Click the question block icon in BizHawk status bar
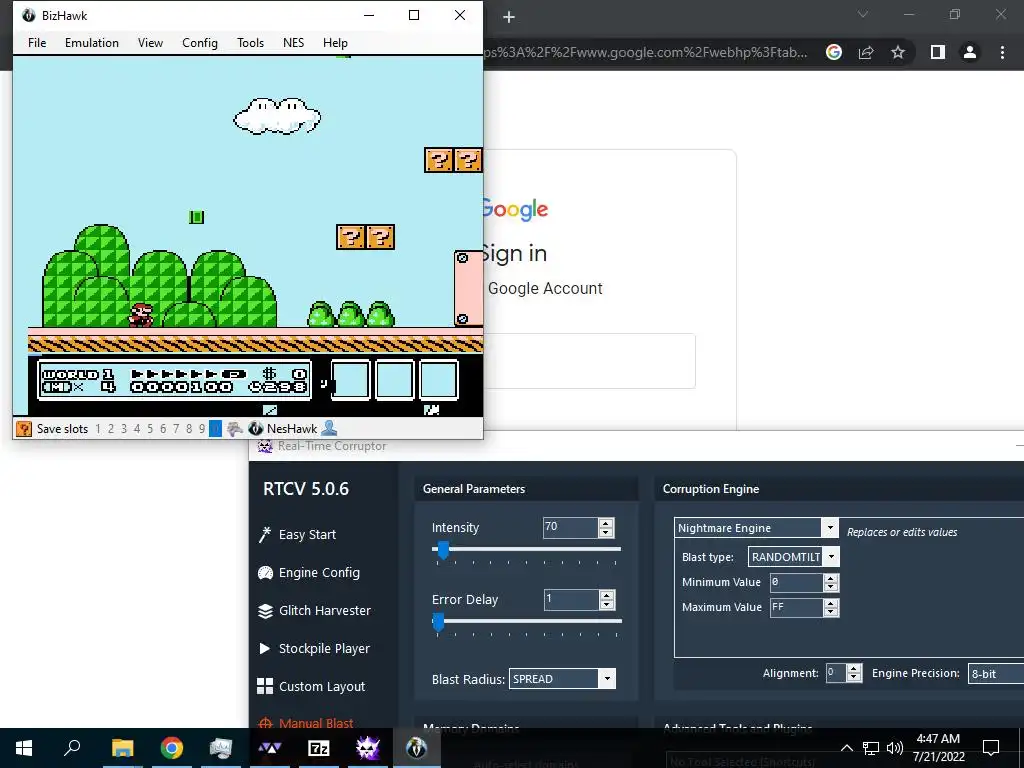Viewport: 1024px width, 768px height. pos(24,428)
